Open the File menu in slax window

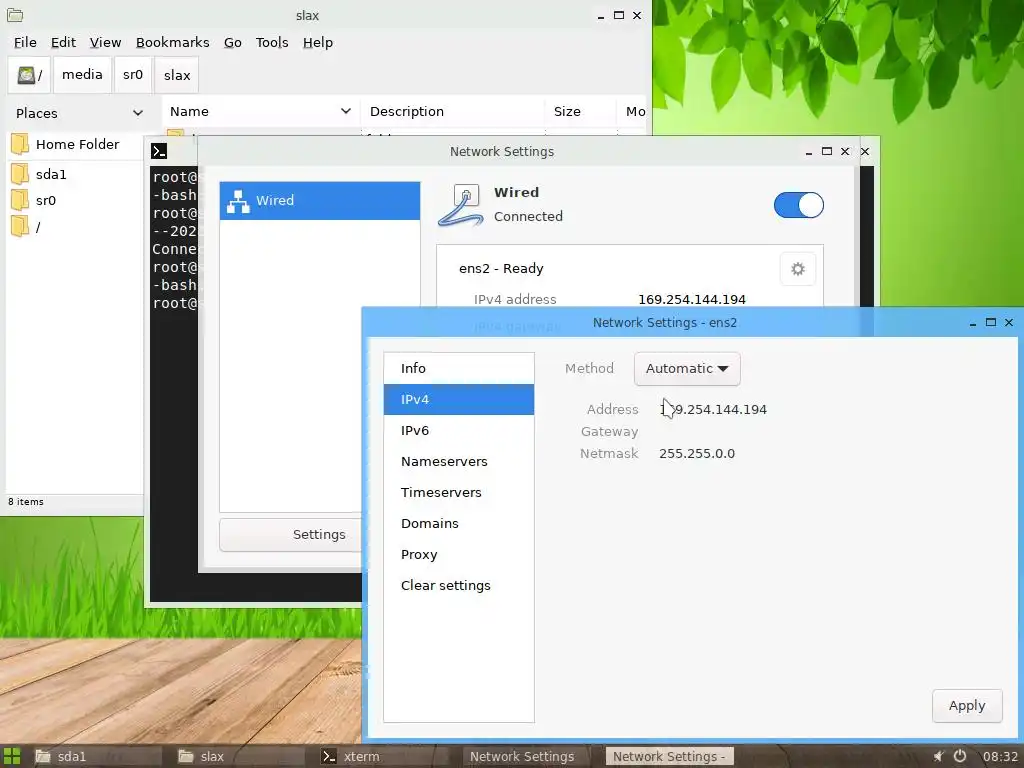click(x=25, y=42)
